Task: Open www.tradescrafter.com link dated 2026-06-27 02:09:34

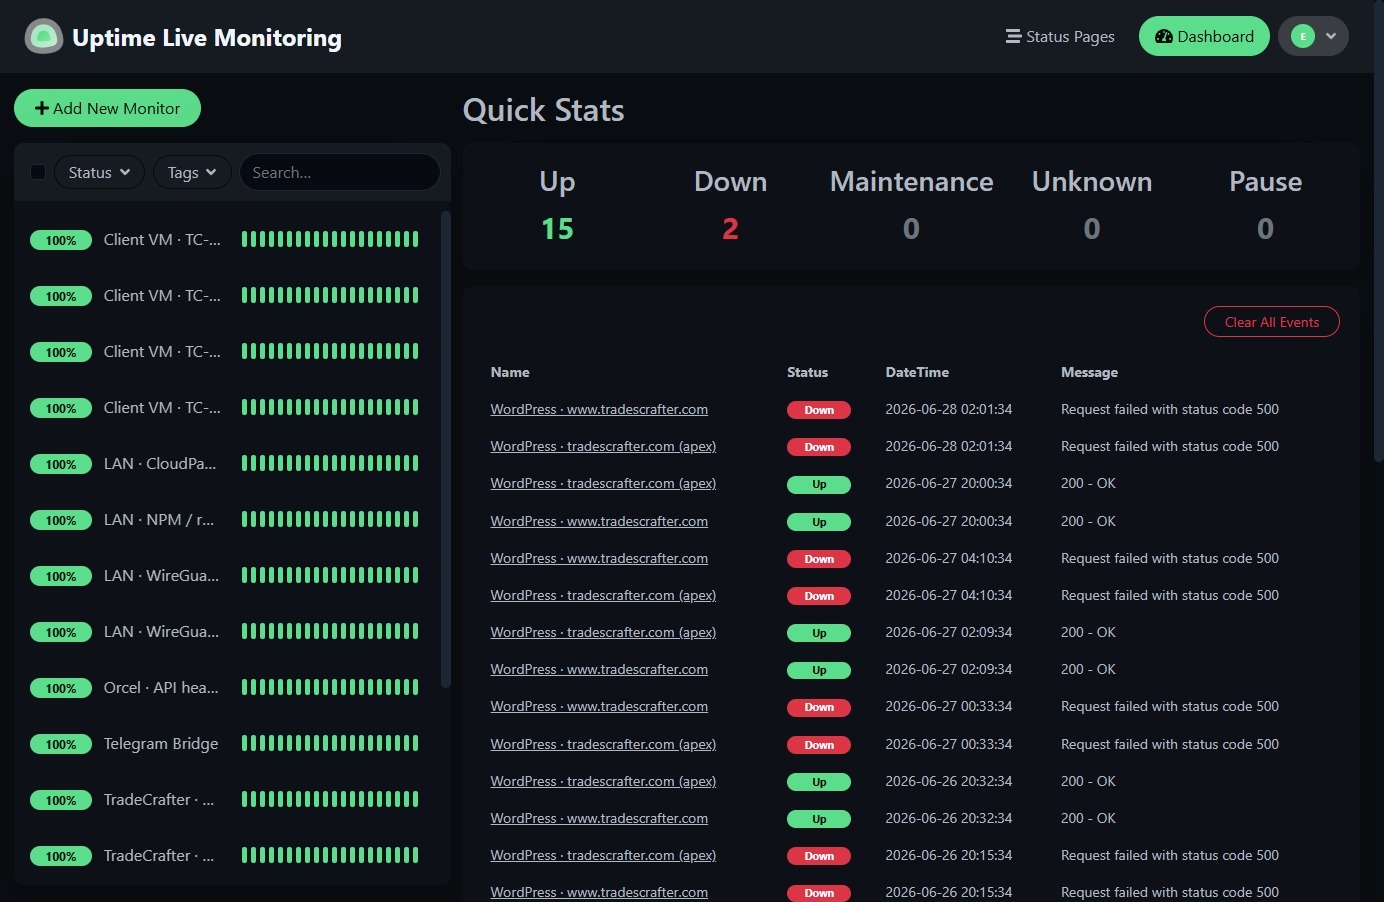Action: click(599, 669)
